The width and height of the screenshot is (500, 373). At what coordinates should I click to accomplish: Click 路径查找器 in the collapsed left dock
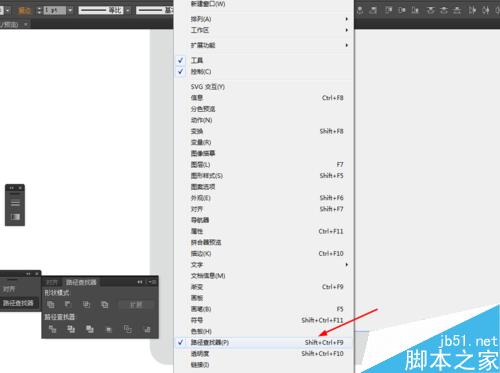click(20, 303)
